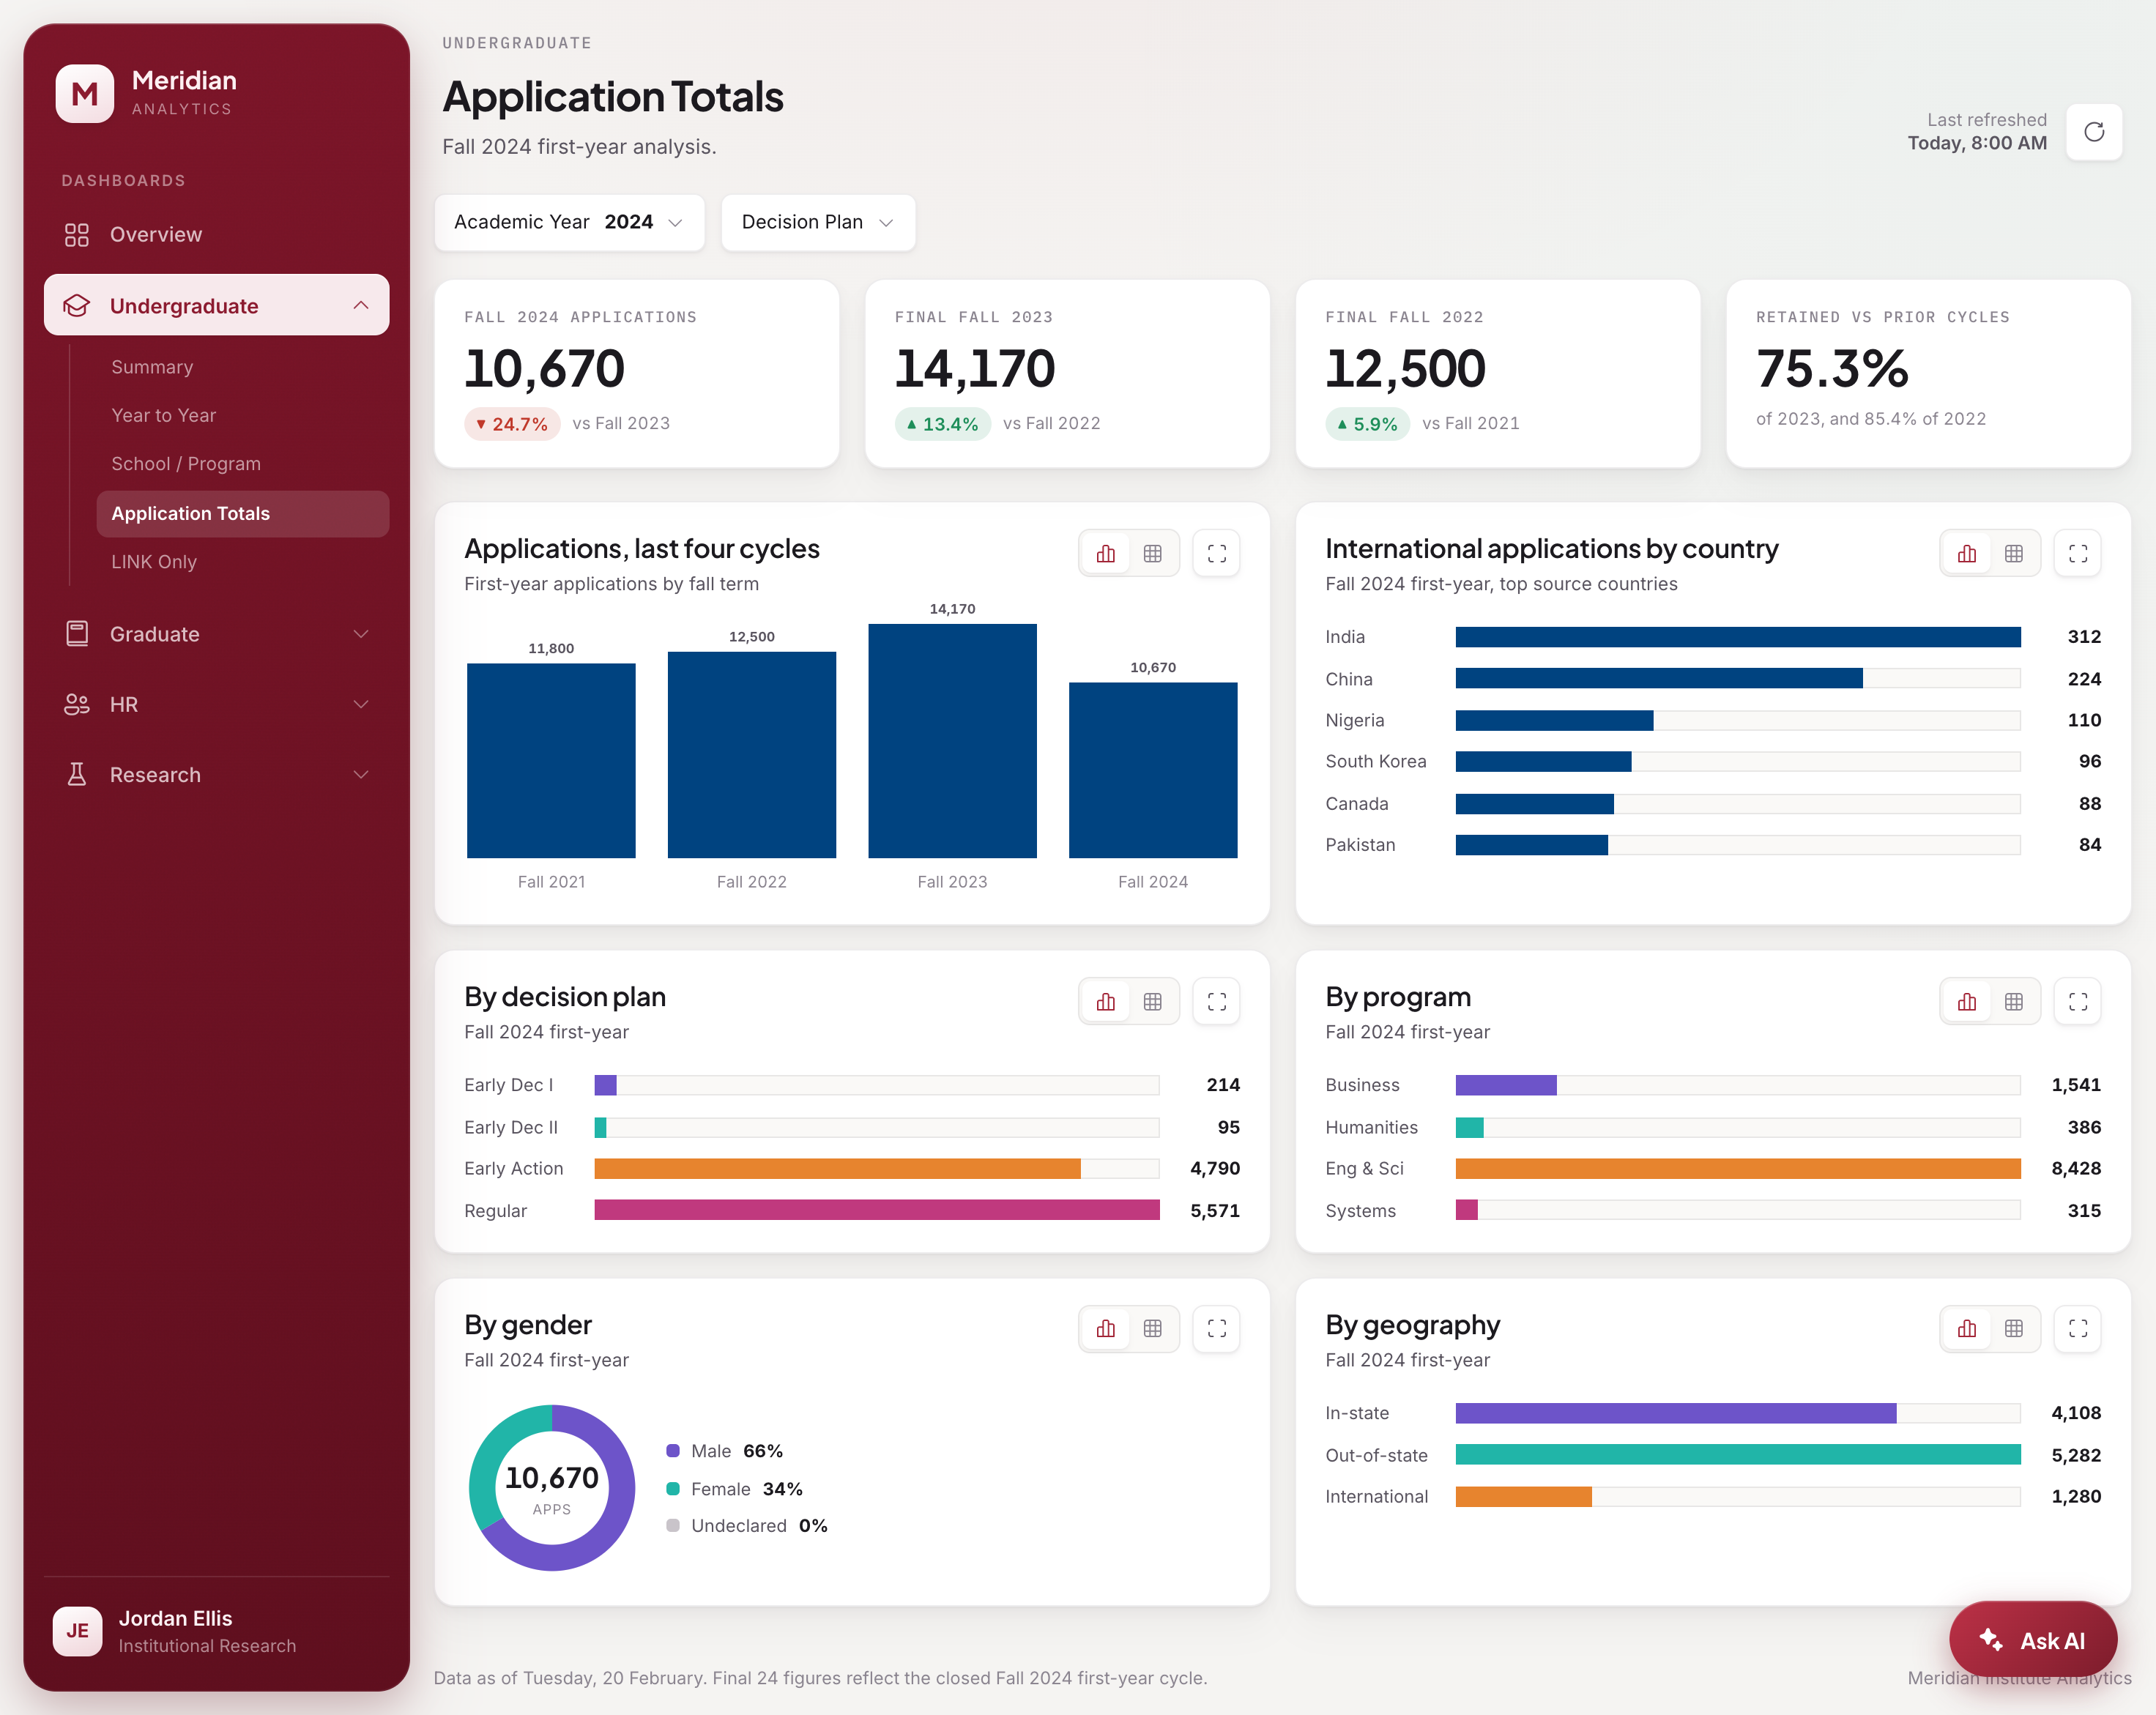Screen dimensions: 2156x1715
Task: Switch By gender to chart view
Action: click(x=1106, y=1329)
